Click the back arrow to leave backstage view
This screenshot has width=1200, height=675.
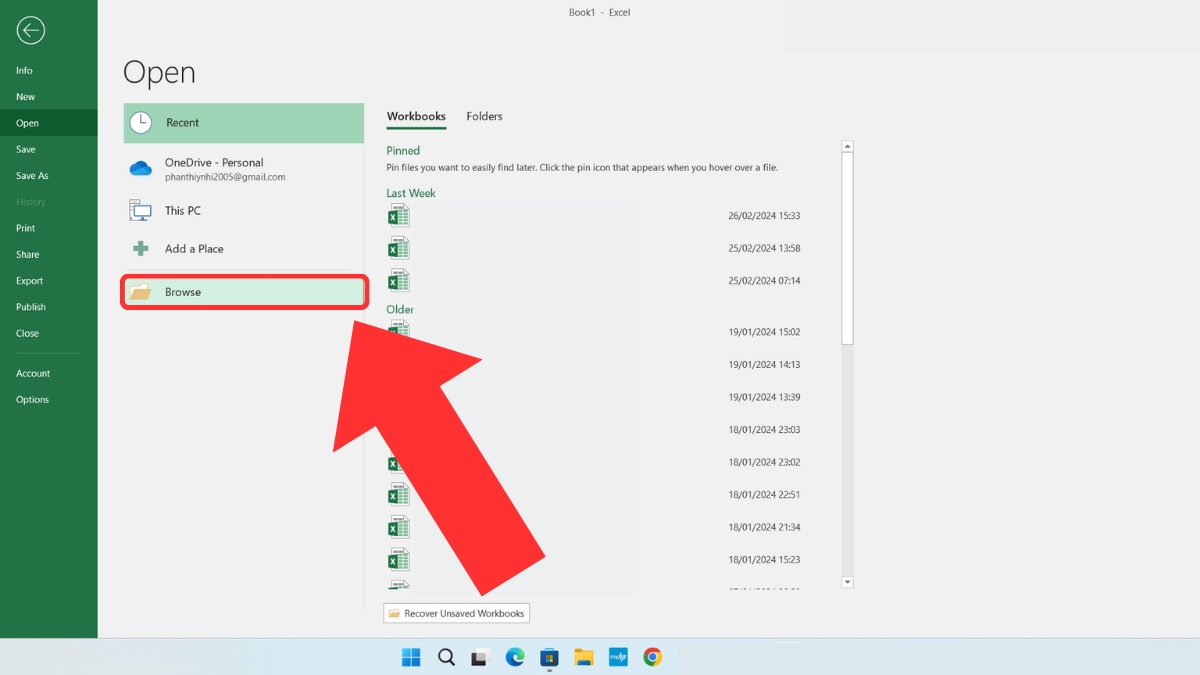tap(30, 30)
